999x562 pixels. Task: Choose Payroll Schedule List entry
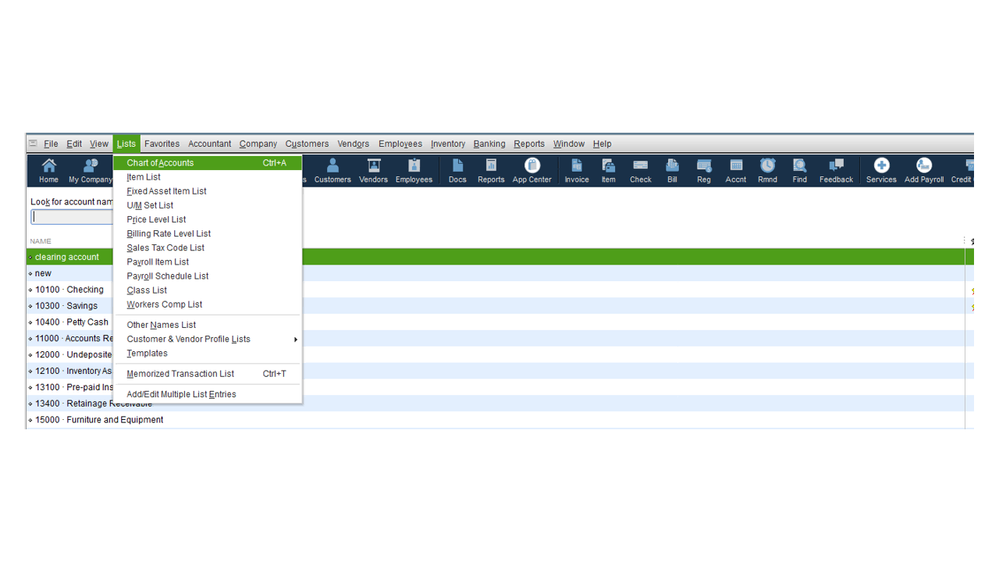click(208, 276)
